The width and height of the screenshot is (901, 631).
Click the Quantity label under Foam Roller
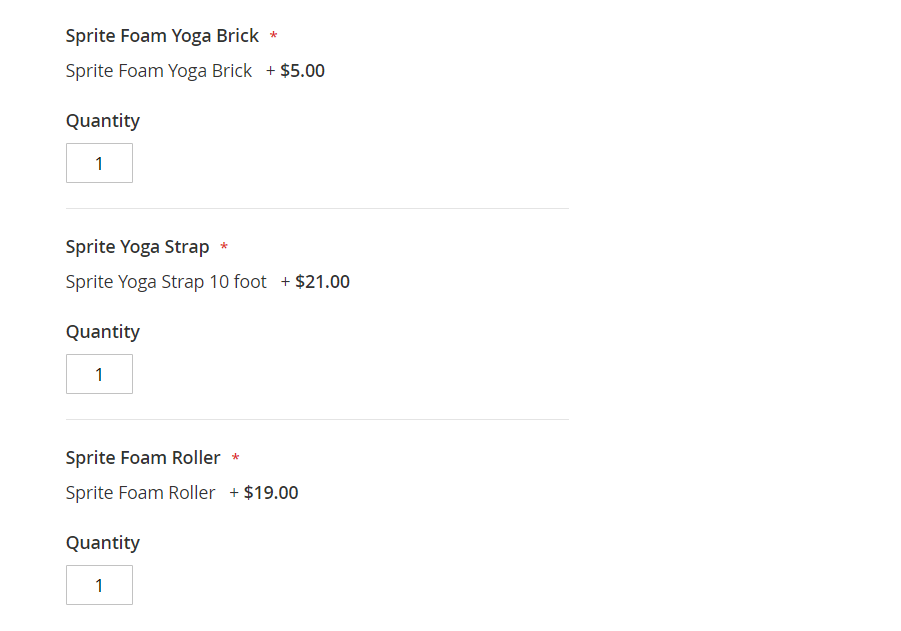click(x=103, y=543)
